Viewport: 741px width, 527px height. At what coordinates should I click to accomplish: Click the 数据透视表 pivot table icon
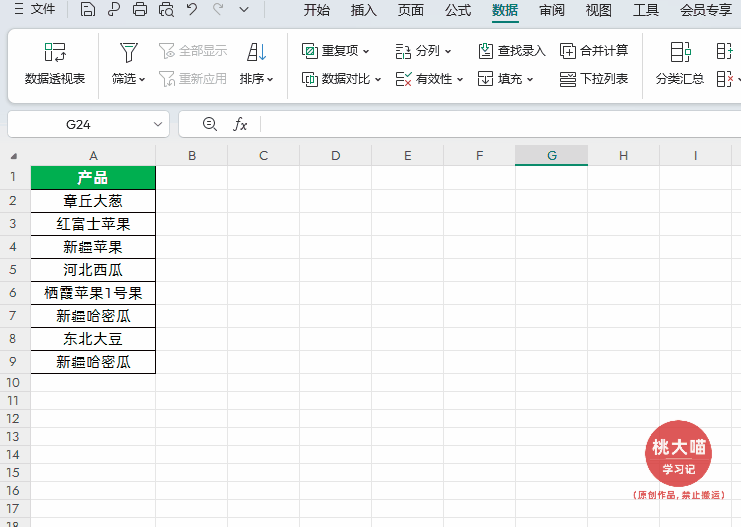55,52
